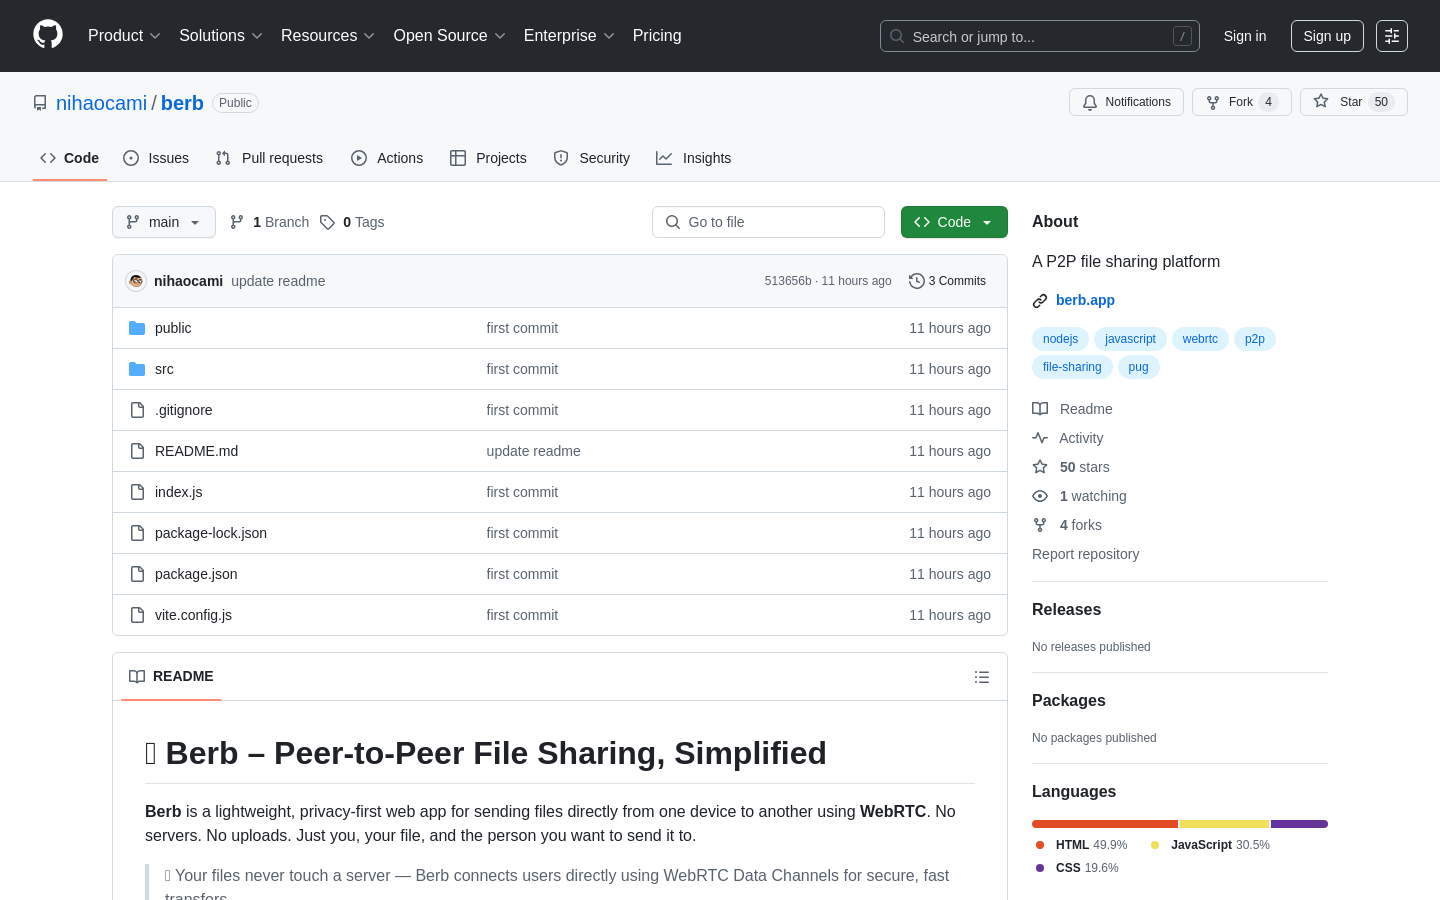The height and width of the screenshot is (900, 1440).
Task: Click the 513656b commit hash
Action: tap(788, 281)
